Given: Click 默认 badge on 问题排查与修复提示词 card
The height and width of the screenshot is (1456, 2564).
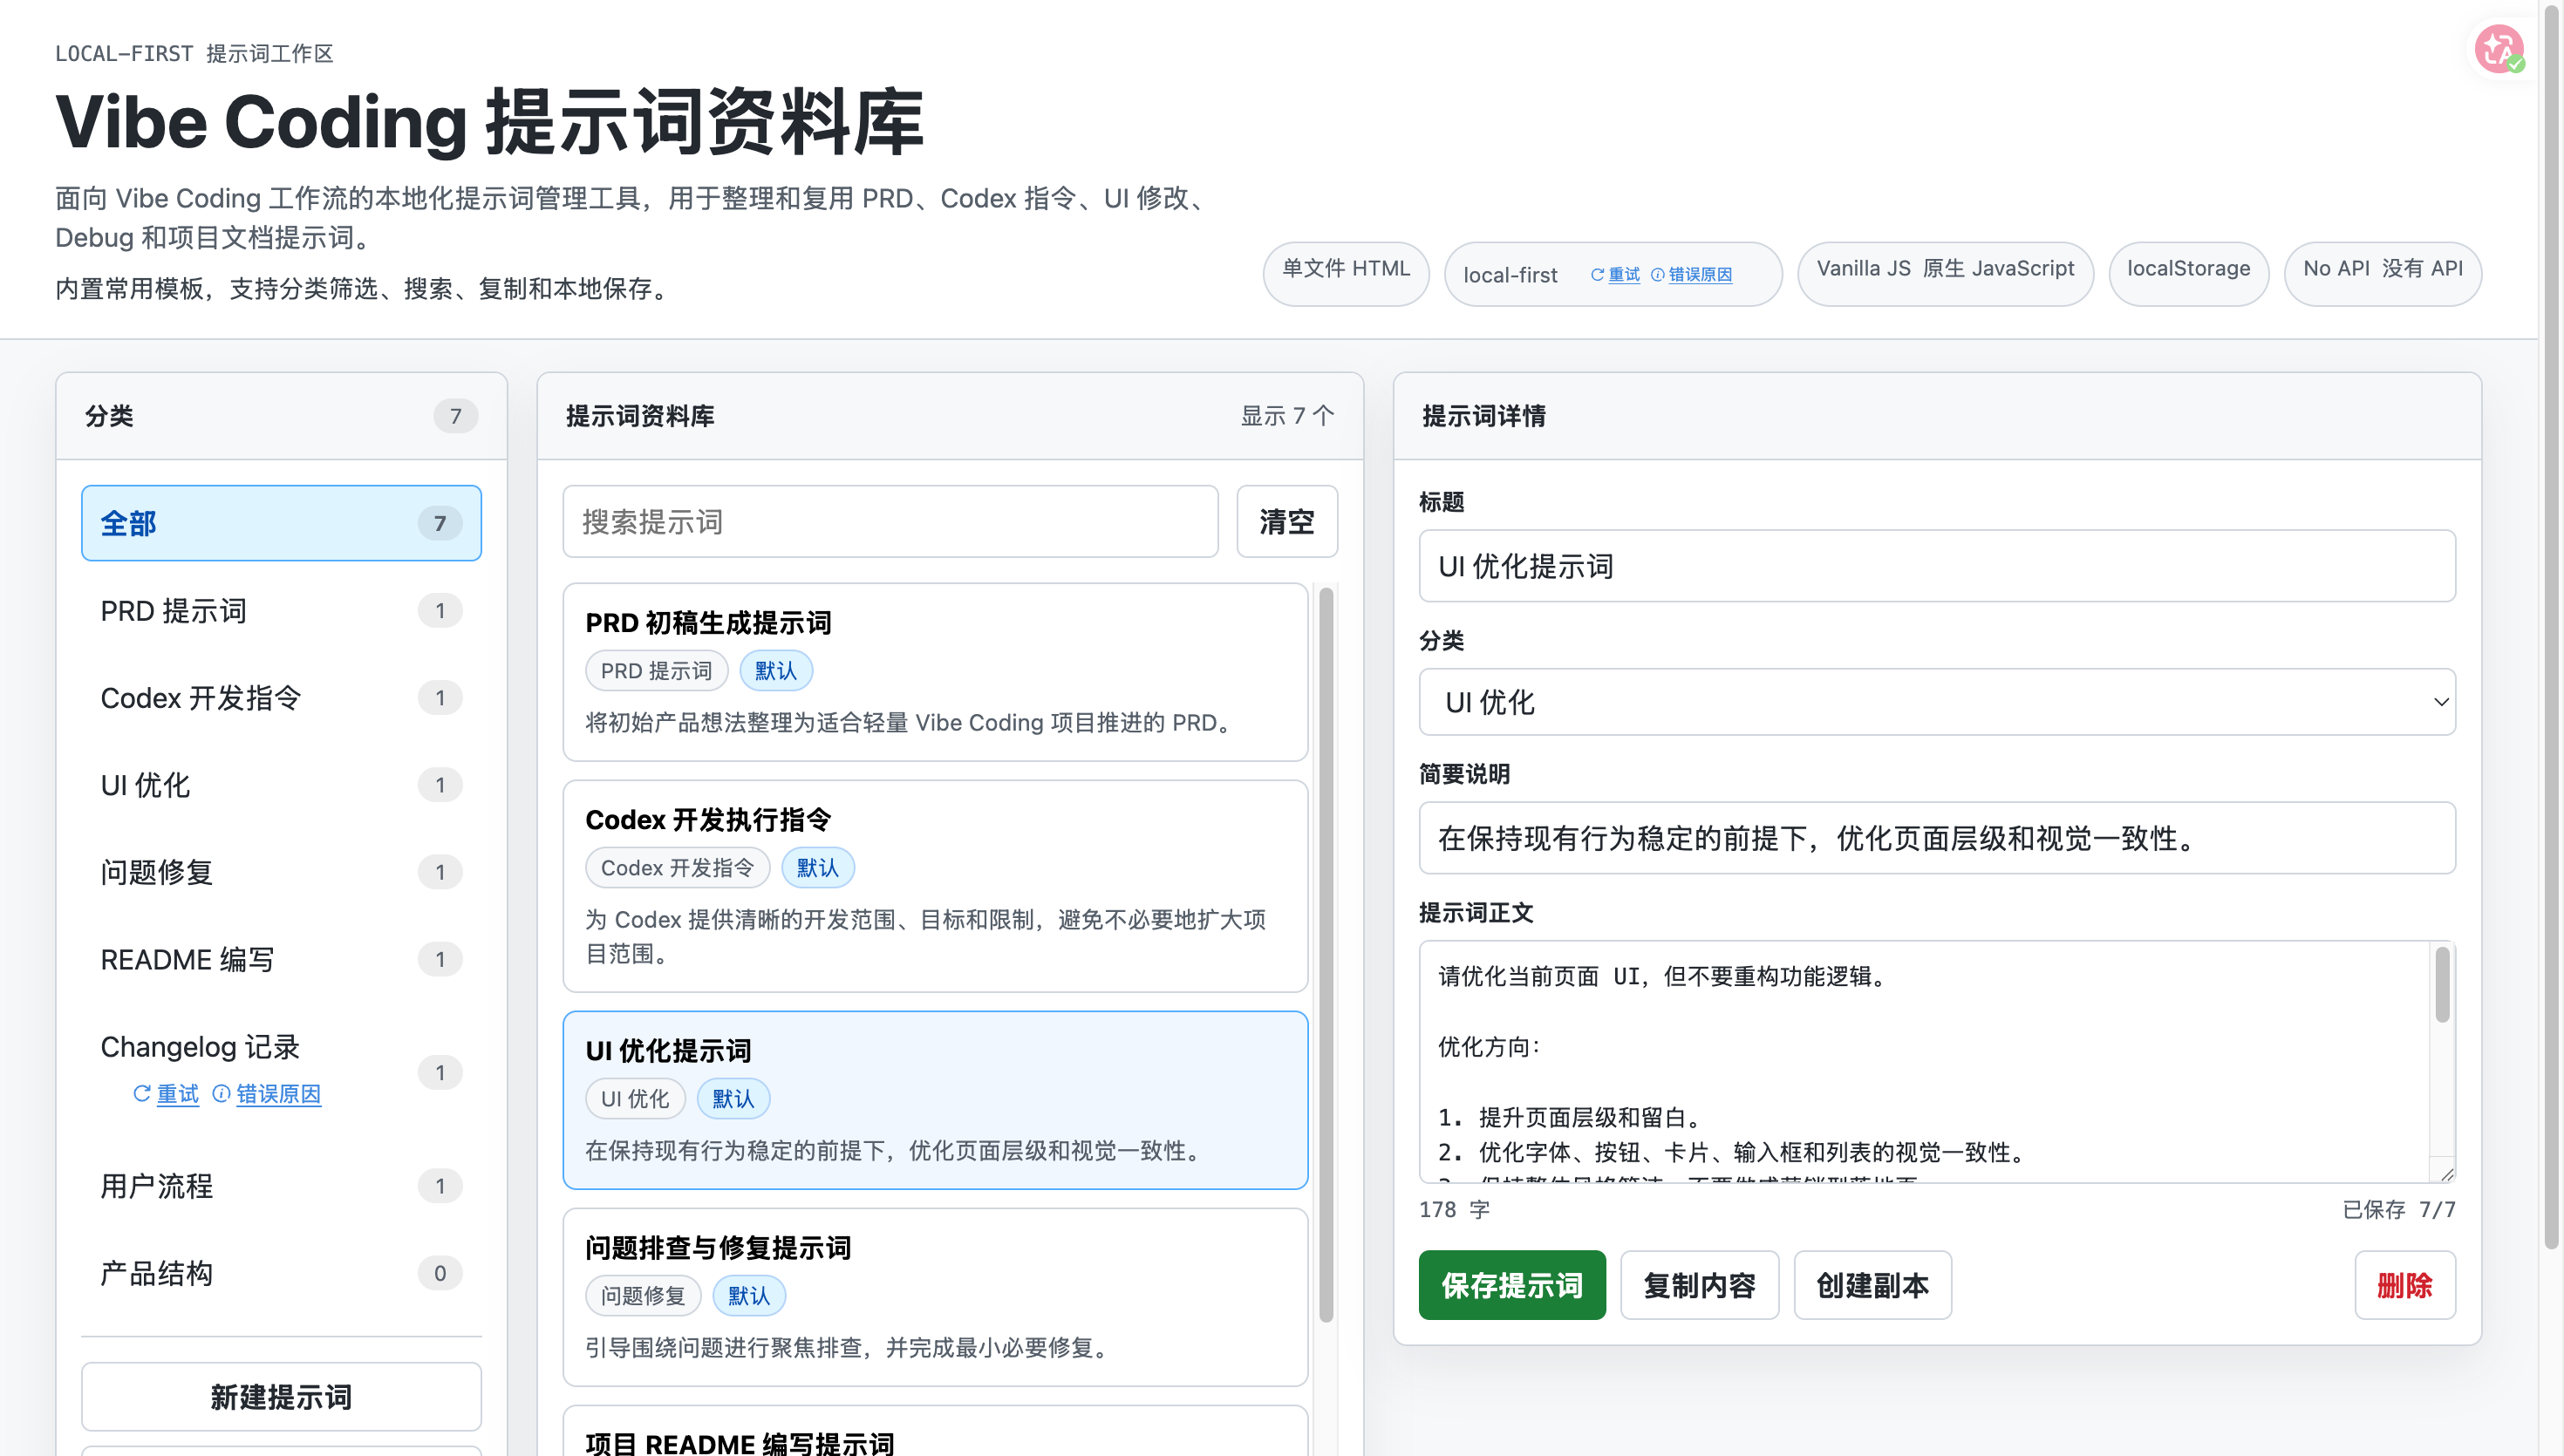Looking at the screenshot, I should coord(749,1296).
